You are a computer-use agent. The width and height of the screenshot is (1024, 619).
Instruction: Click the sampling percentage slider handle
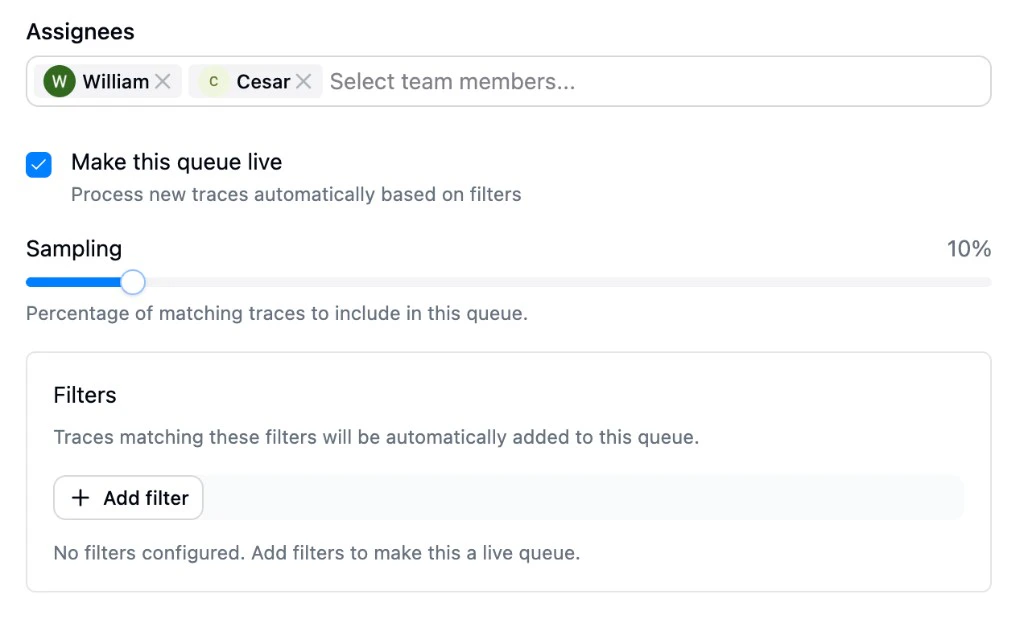(132, 282)
